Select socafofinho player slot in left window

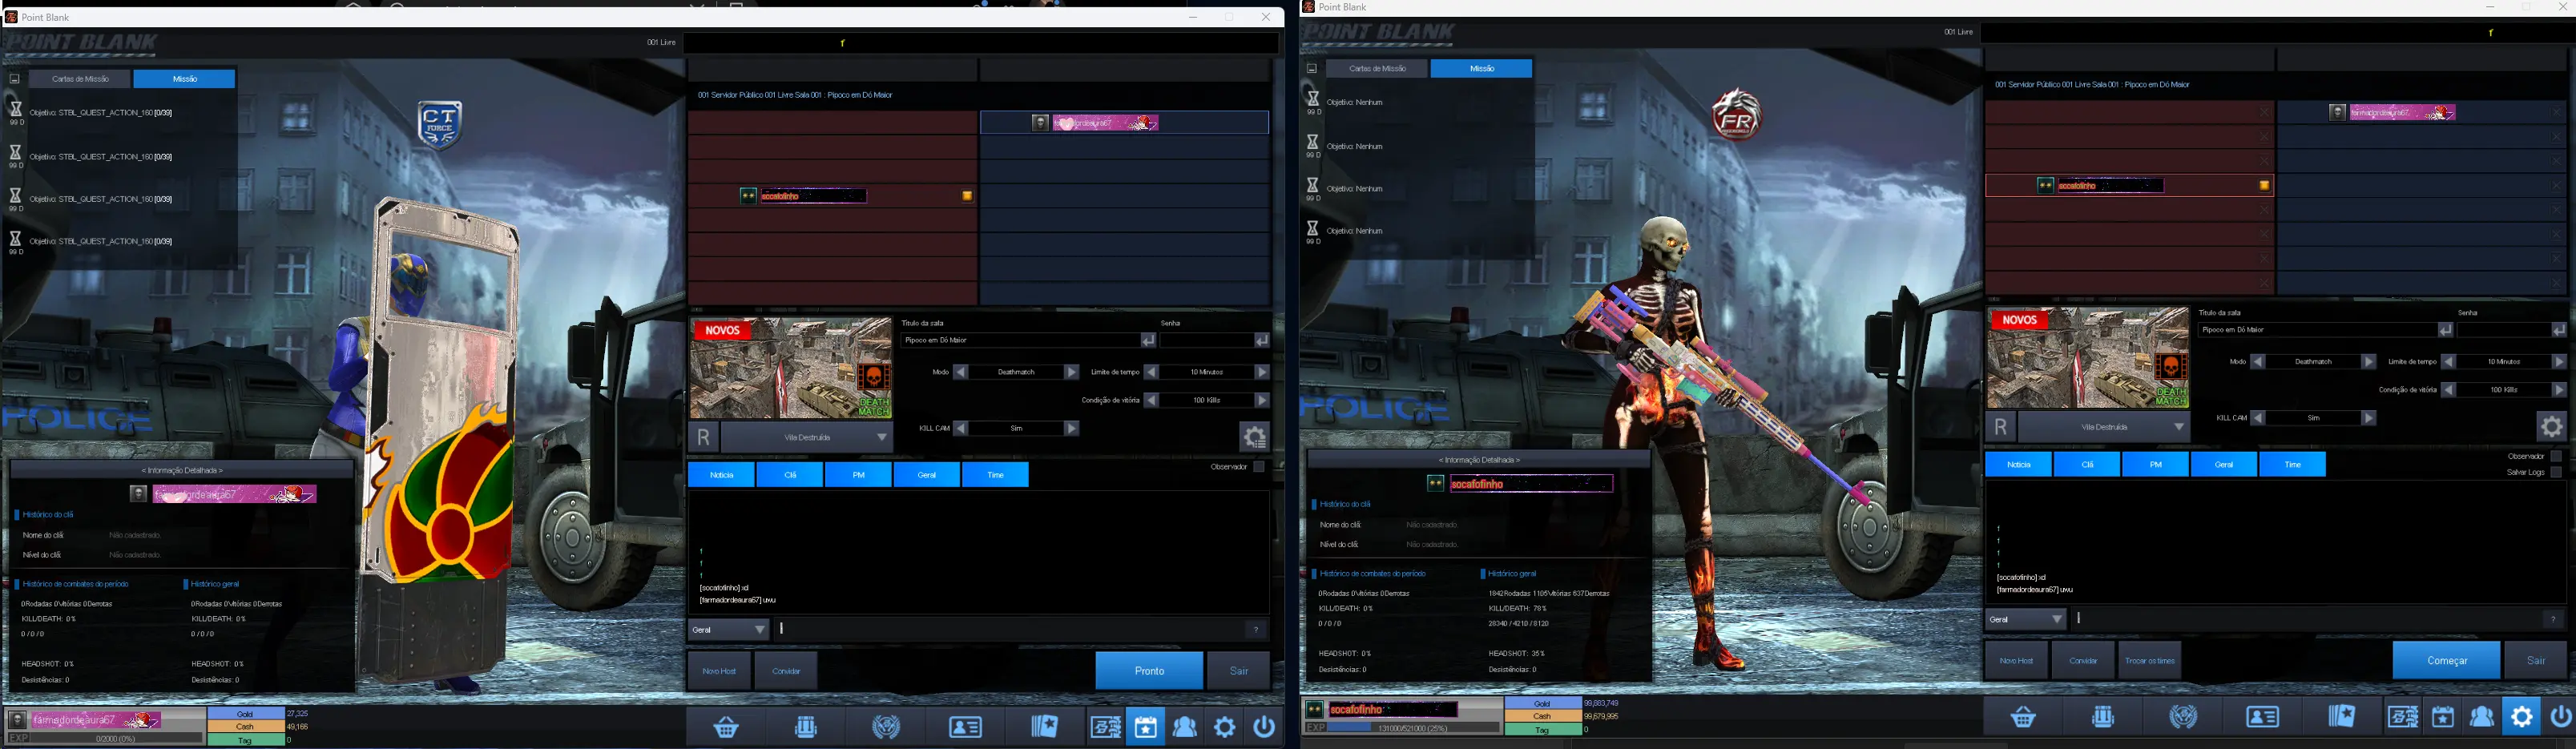[x=832, y=196]
